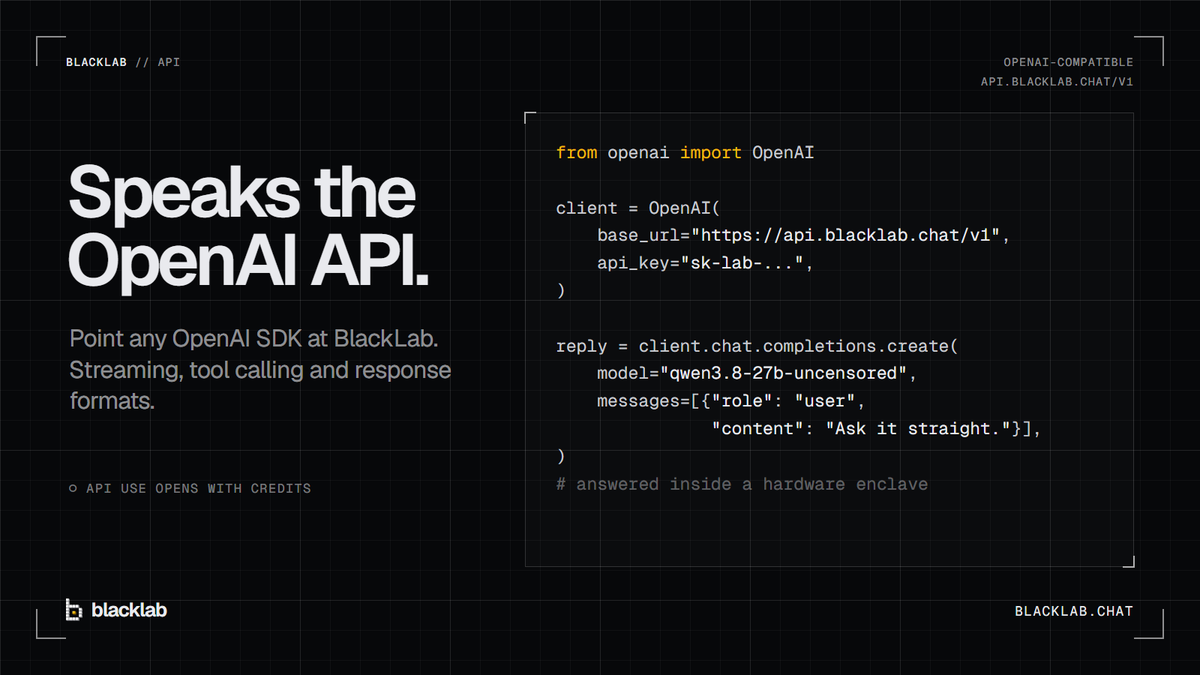Image resolution: width=1200 pixels, height=675 pixels.
Task: Click the hardware enclave comment line
Action: pyautogui.click(x=742, y=484)
